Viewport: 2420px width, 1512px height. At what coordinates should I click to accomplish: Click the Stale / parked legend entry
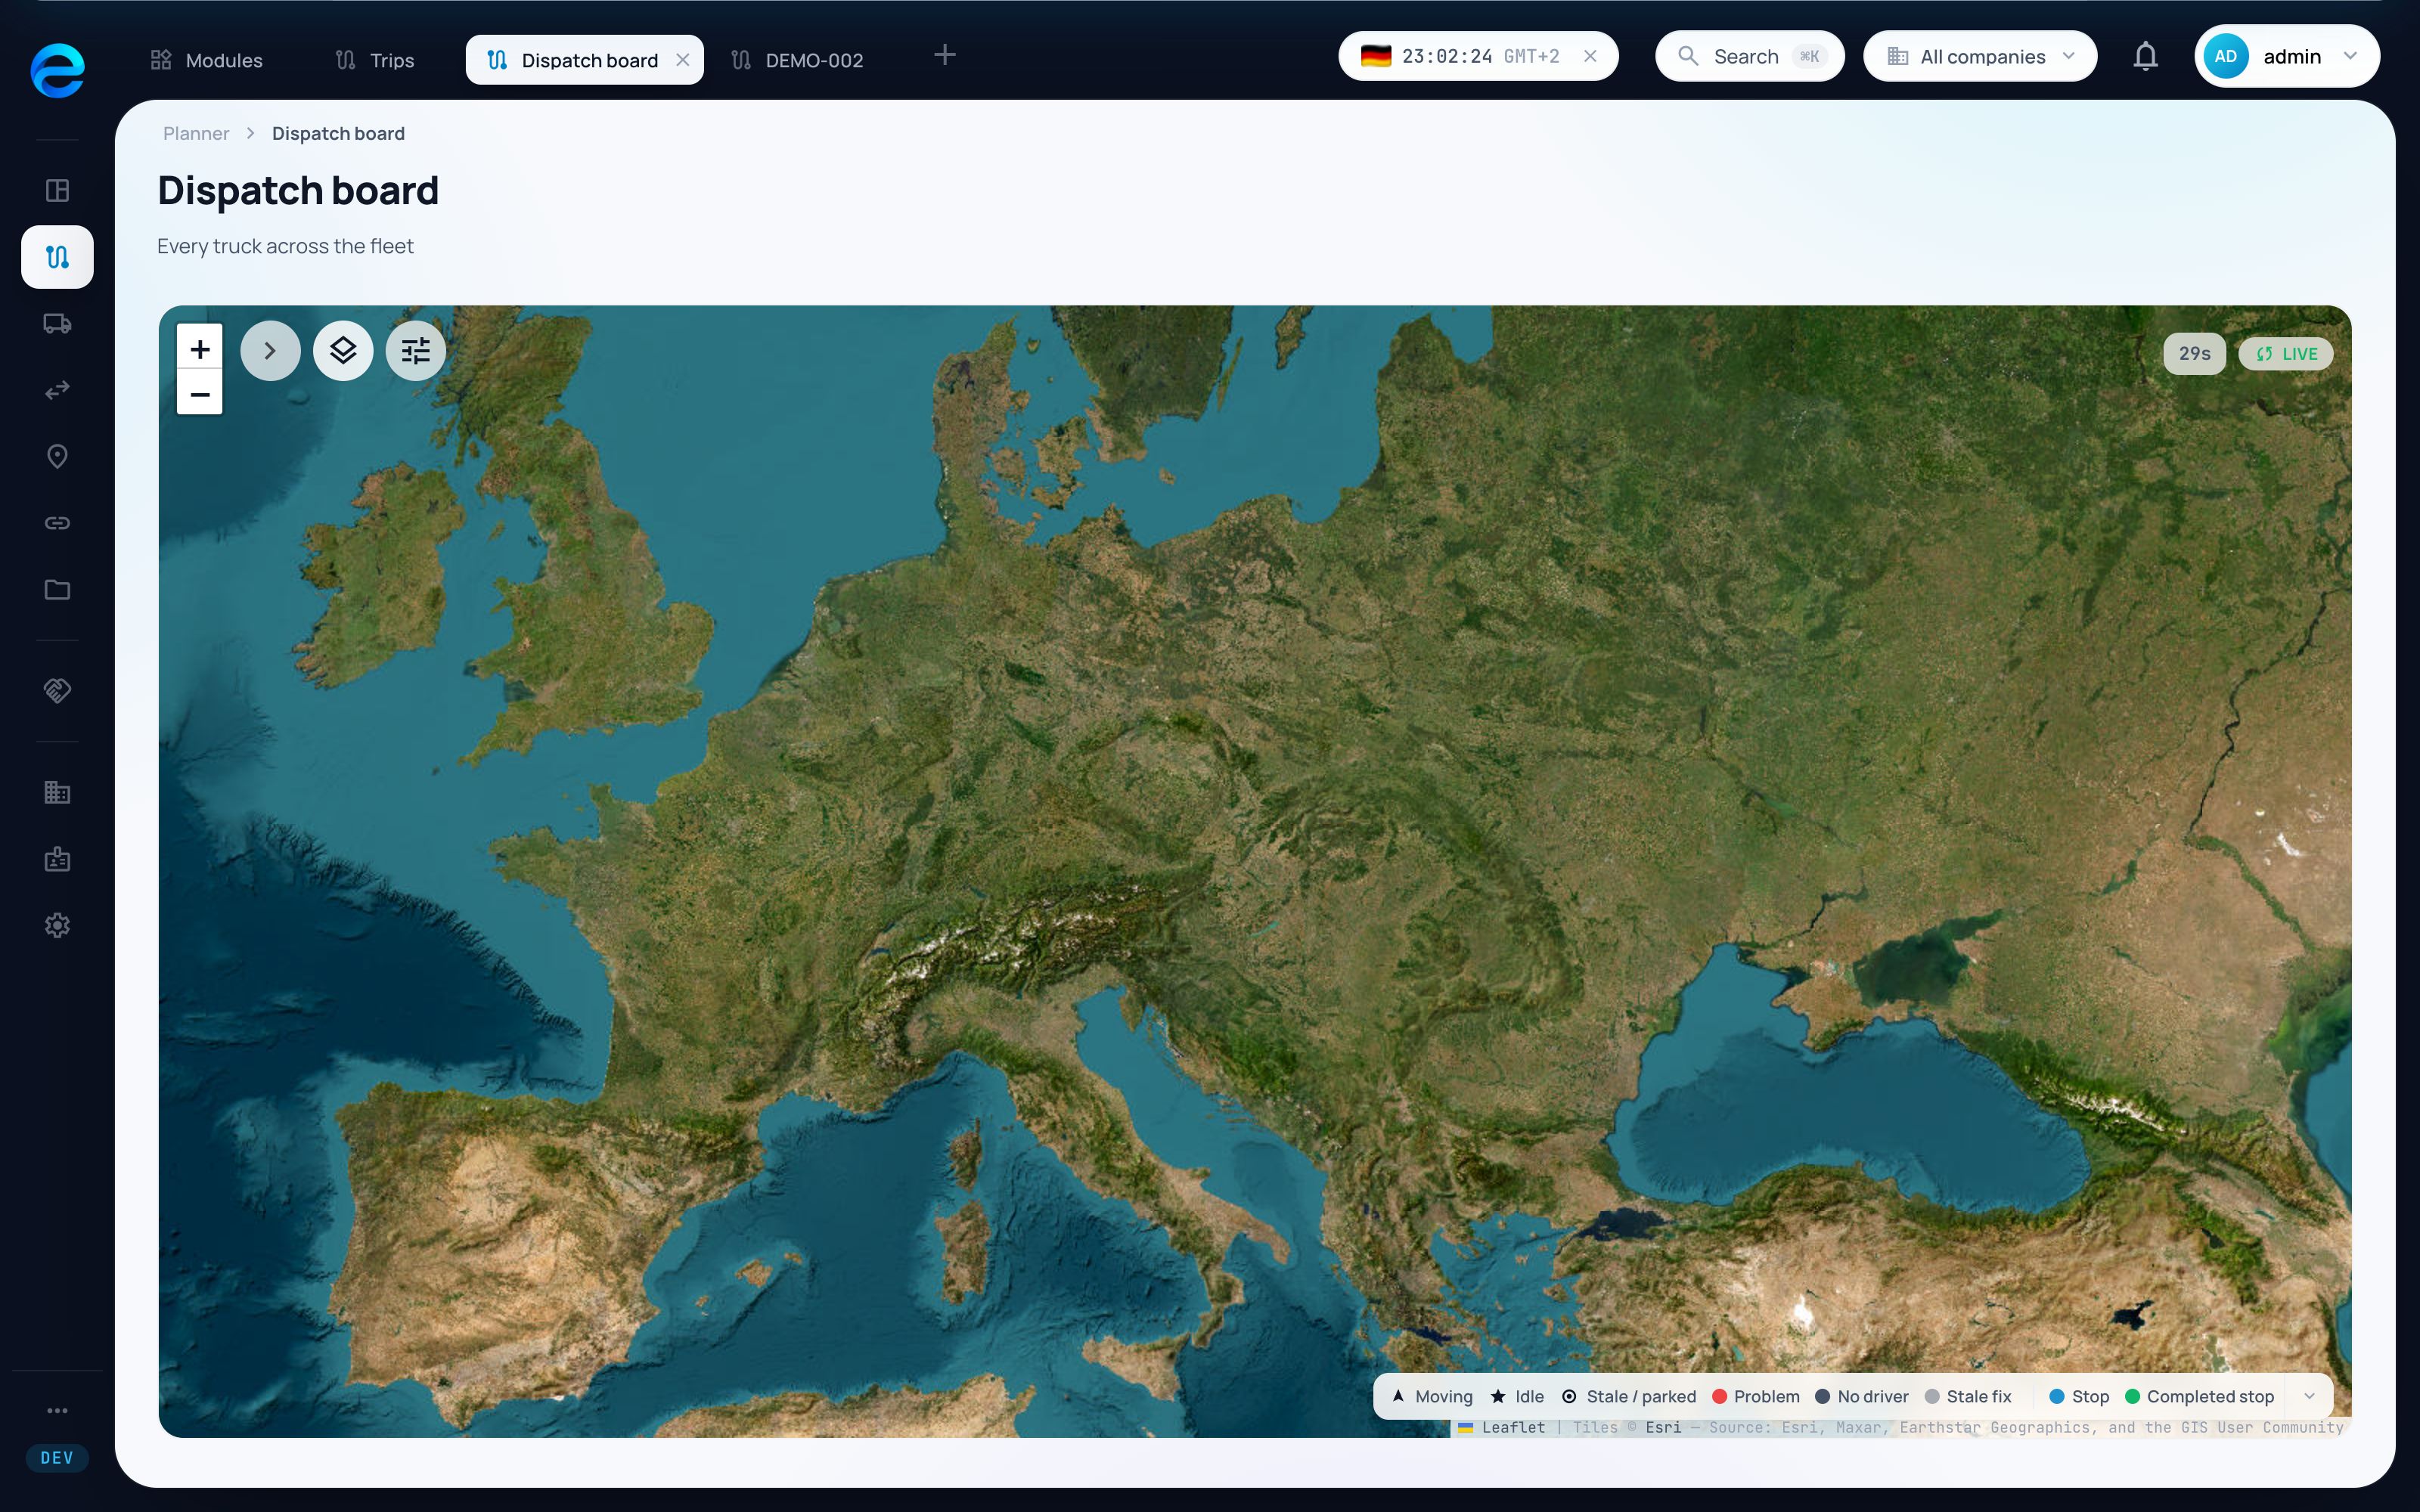coord(1629,1397)
